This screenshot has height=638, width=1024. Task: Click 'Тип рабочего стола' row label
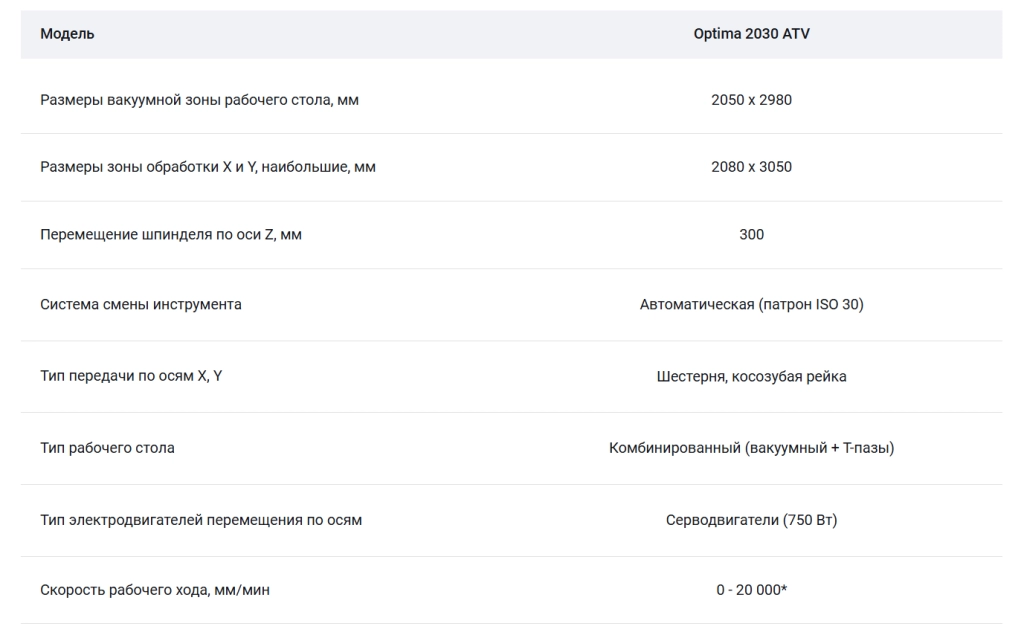click(x=107, y=448)
